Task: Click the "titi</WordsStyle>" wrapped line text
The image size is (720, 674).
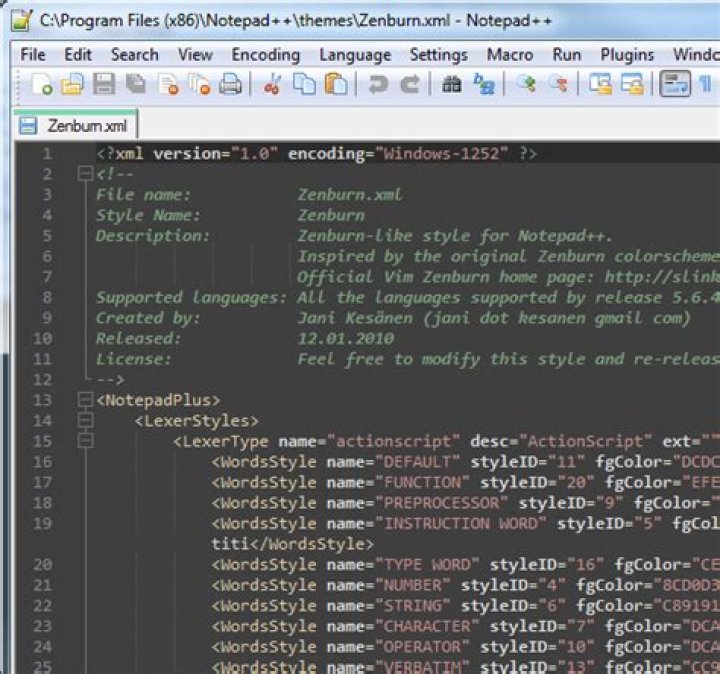Action: pos(292,544)
